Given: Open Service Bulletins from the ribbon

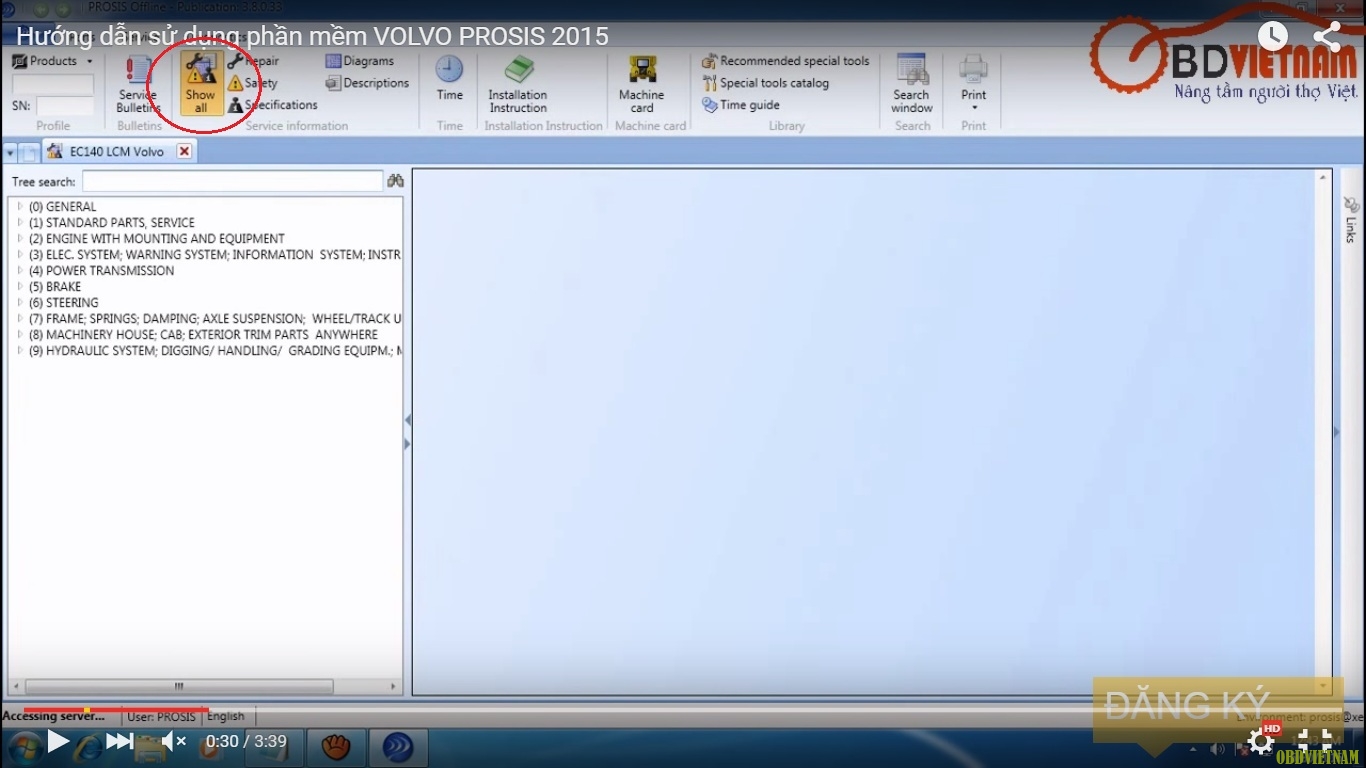Looking at the screenshot, I should pyautogui.click(x=138, y=84).
